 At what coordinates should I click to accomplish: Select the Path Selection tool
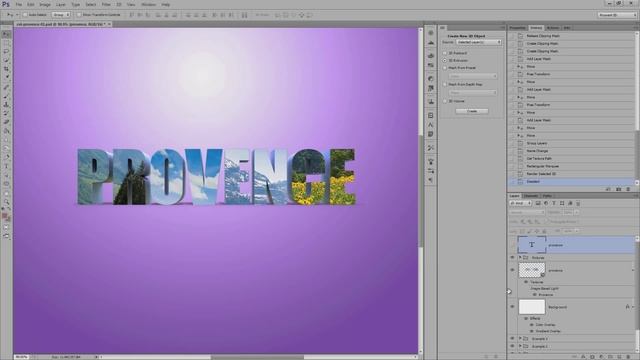click(6, 175)
